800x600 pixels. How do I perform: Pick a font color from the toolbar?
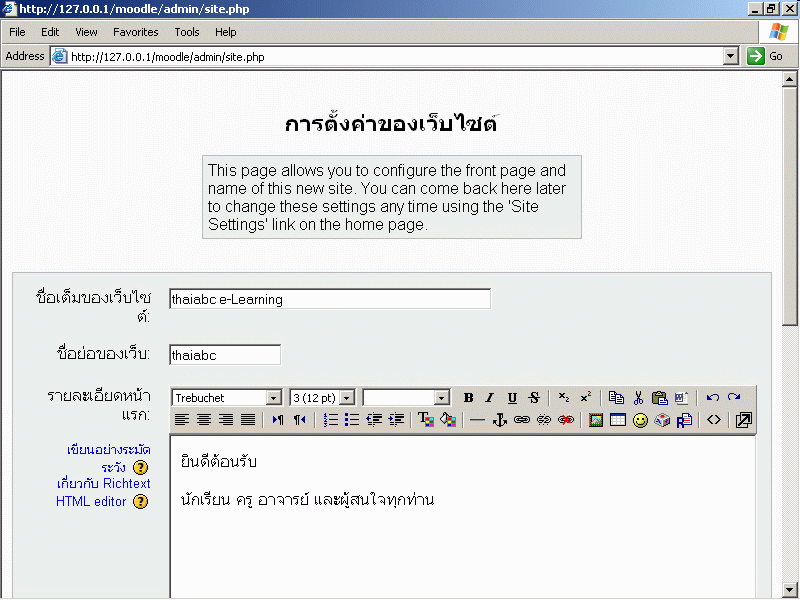(x=424, y=420)
